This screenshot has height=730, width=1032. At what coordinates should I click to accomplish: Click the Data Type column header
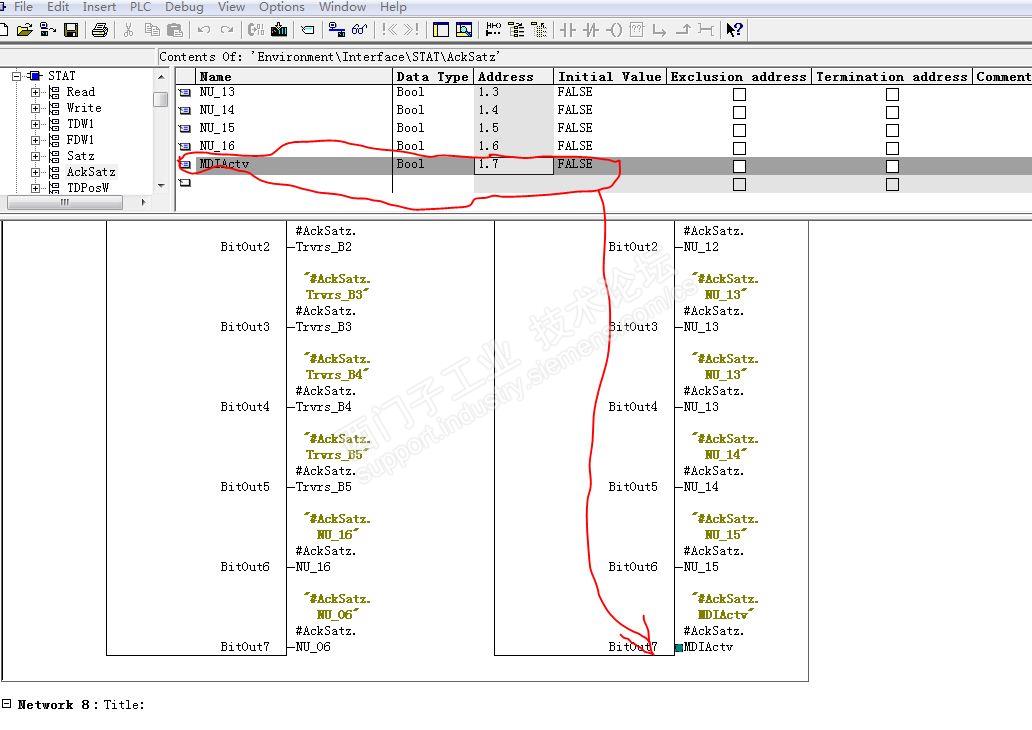(x=432, y=76)
